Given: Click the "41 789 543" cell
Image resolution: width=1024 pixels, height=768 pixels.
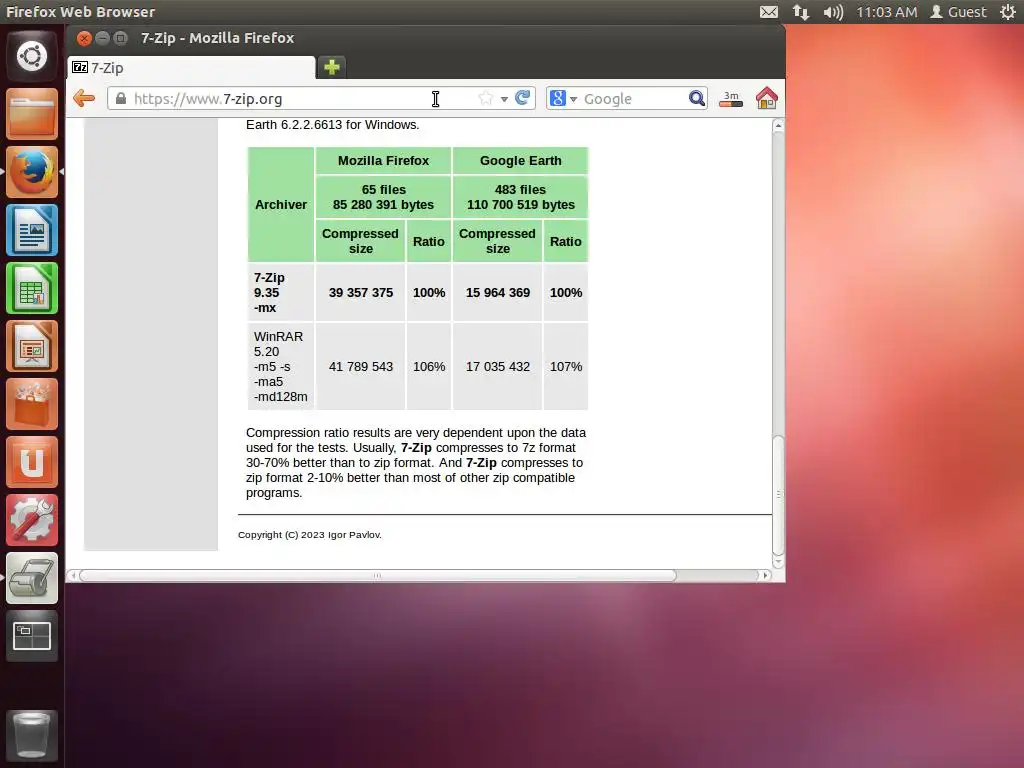Looking at the screenshot, I should coord(360,366).
